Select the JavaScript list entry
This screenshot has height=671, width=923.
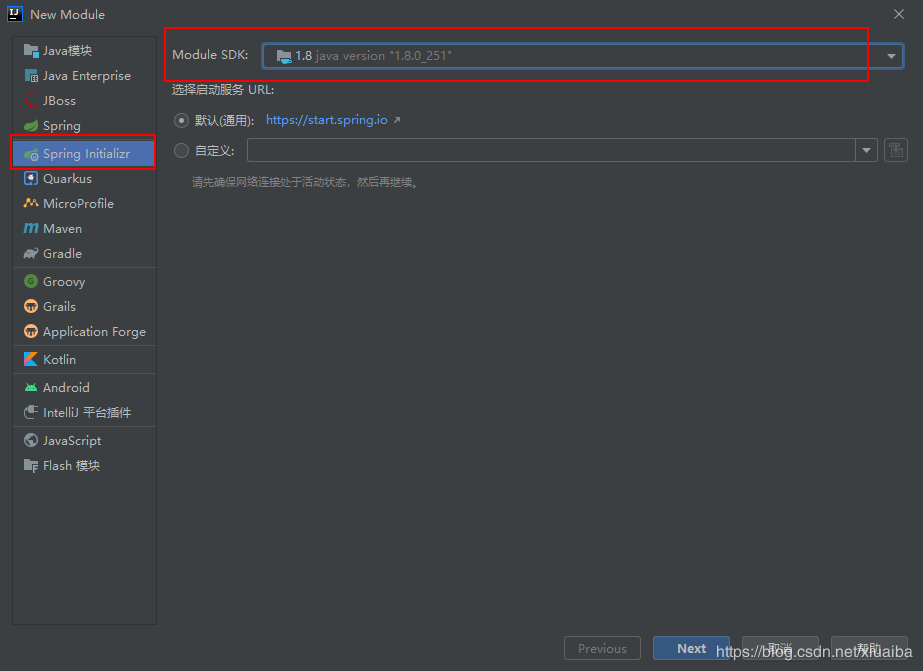pyautogui.click(x=84, y=440)
